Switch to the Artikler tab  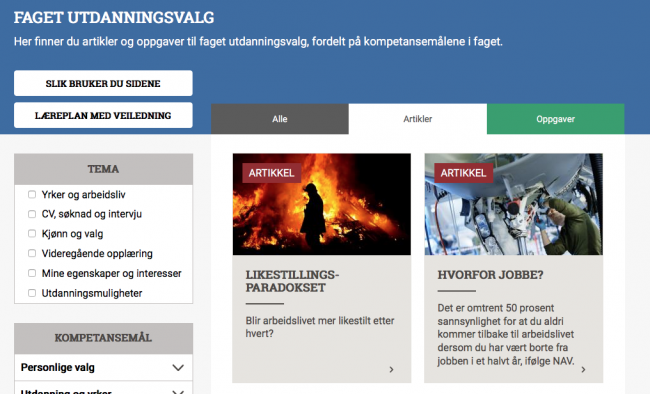point(418,119)
